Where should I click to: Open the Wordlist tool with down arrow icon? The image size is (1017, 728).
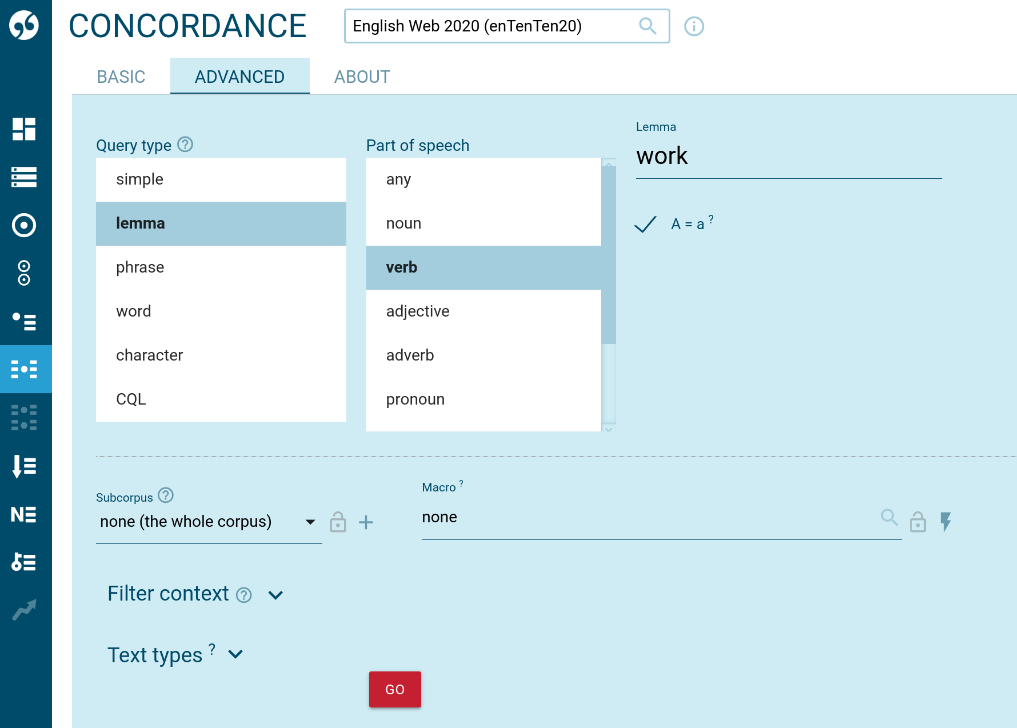[x=25, y=465]
